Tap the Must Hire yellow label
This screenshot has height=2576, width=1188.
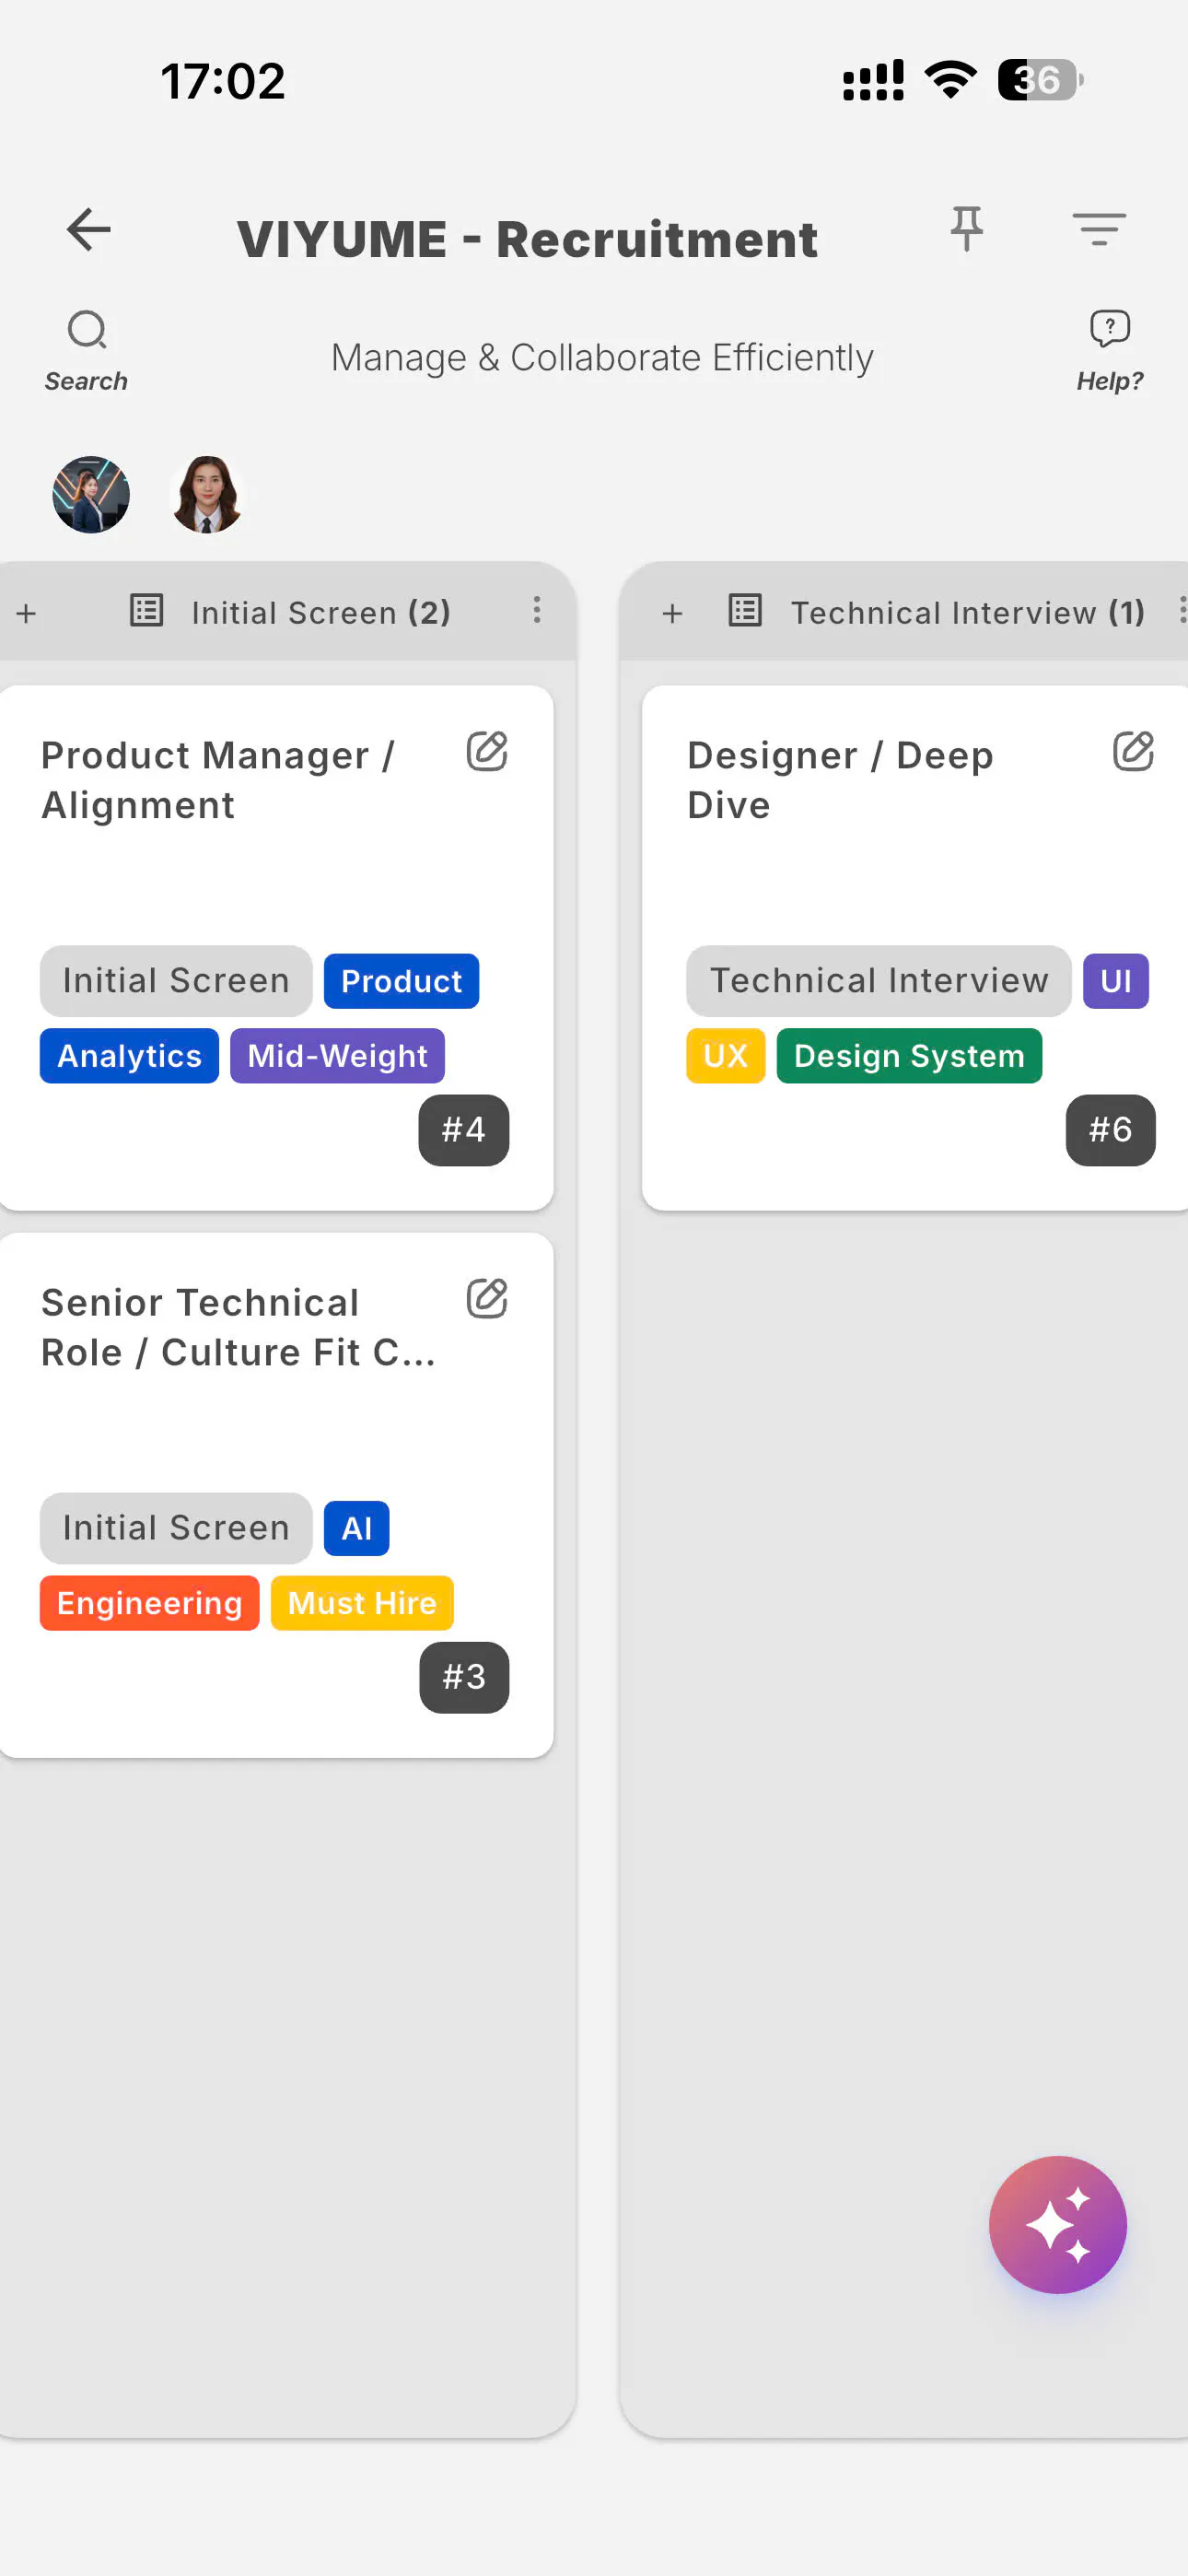tap(362, 1603)
